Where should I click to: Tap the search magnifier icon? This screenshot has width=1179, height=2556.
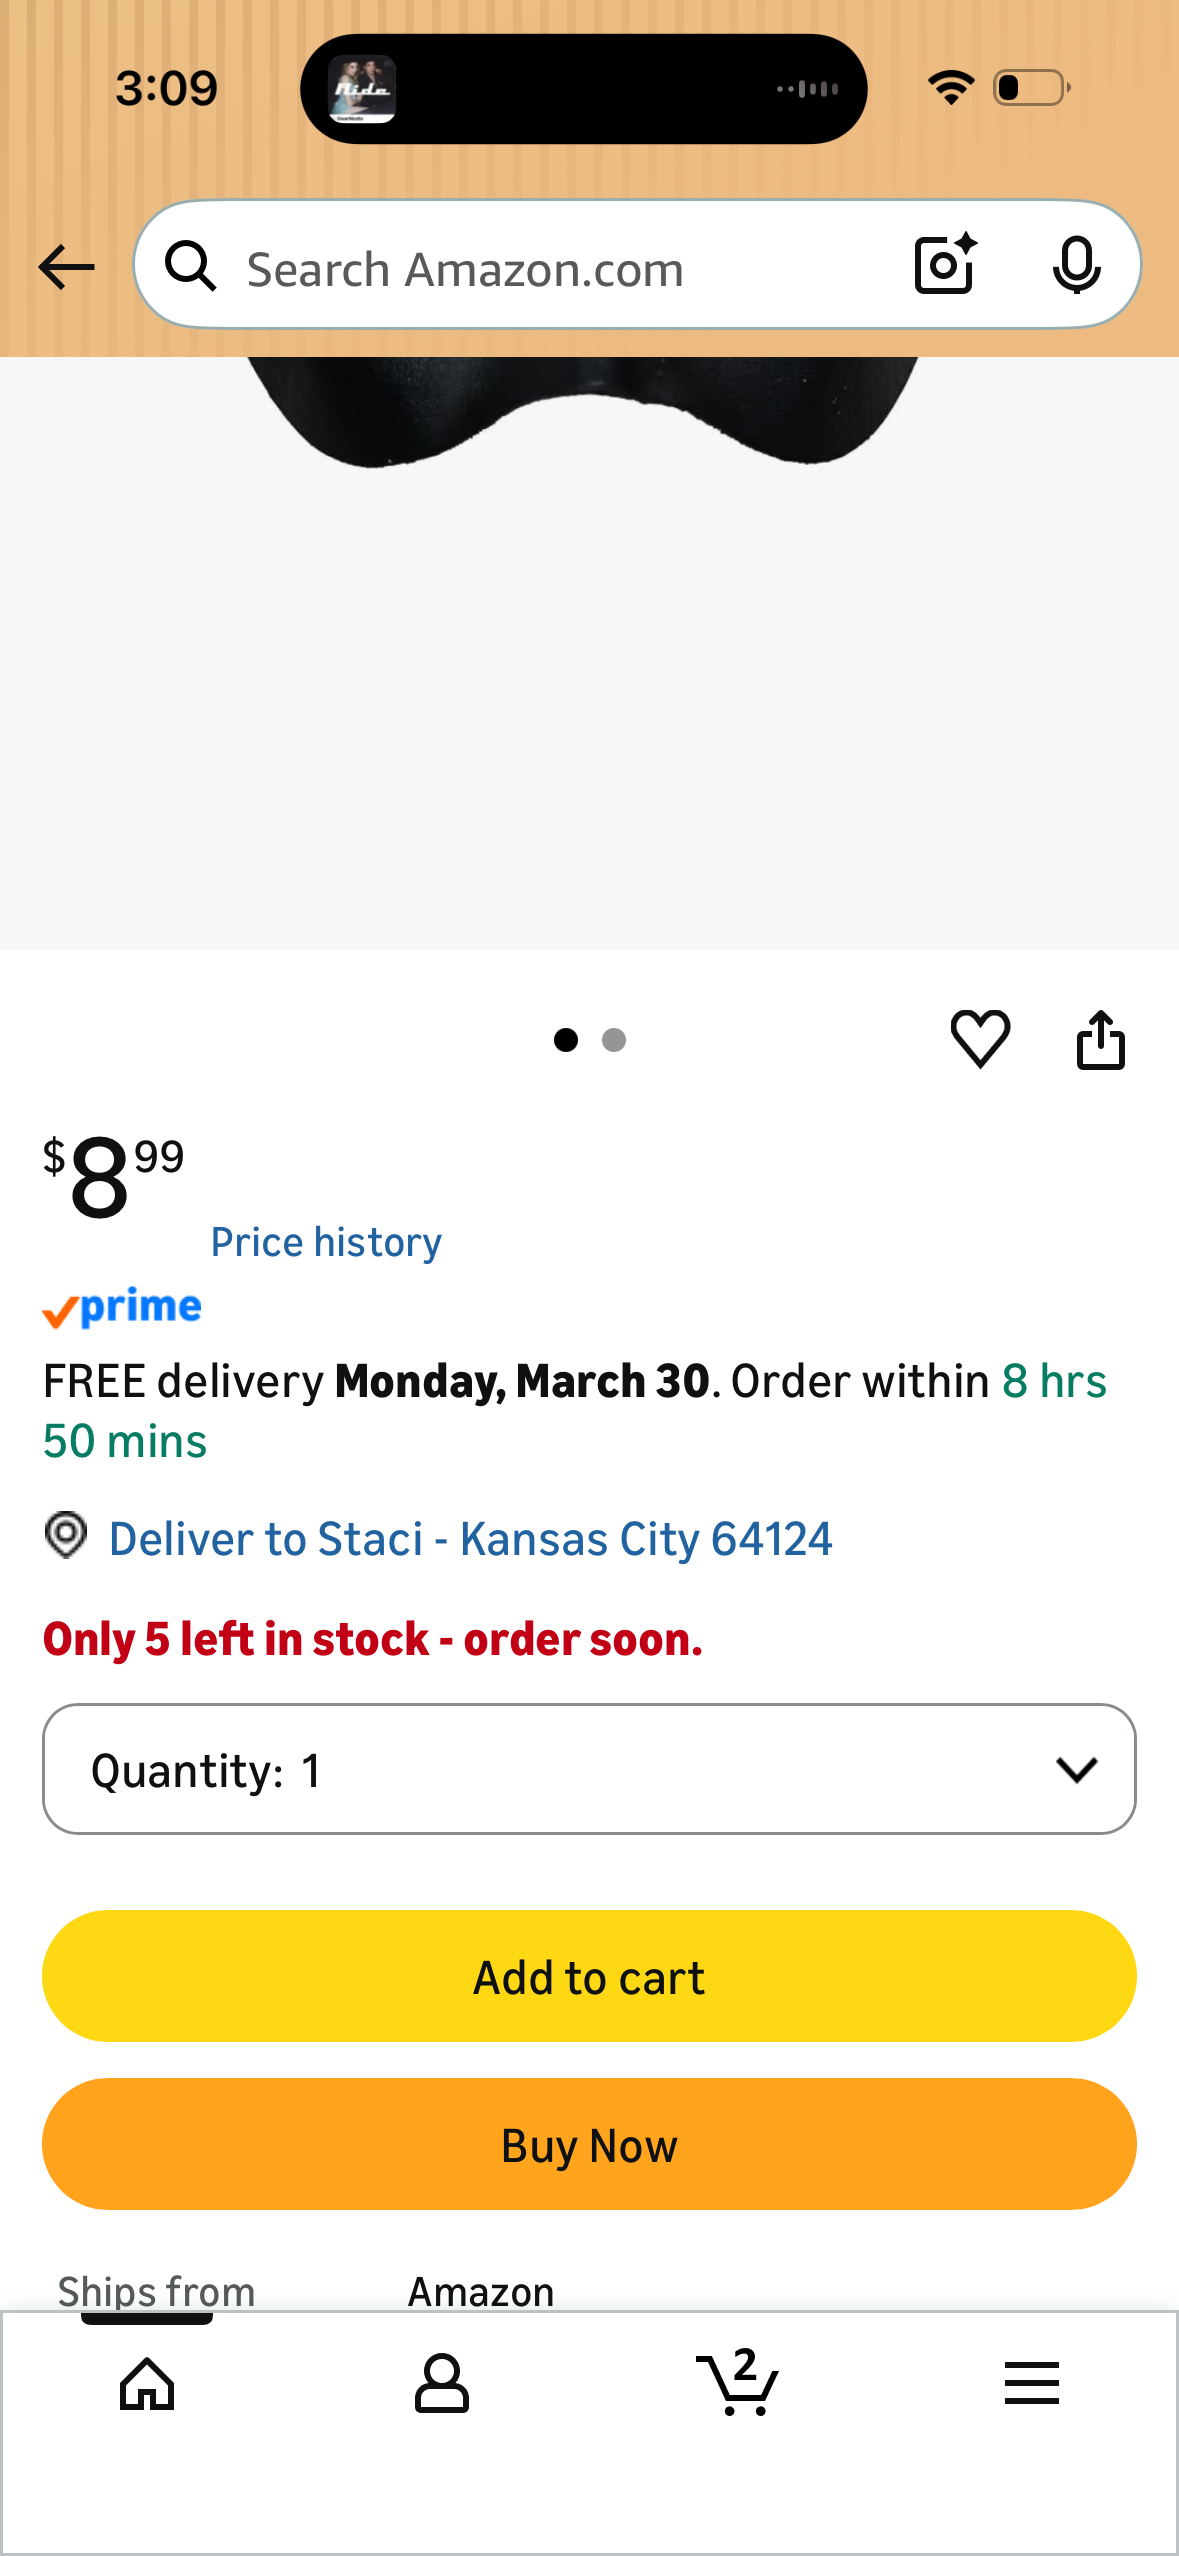click(191, 266)
